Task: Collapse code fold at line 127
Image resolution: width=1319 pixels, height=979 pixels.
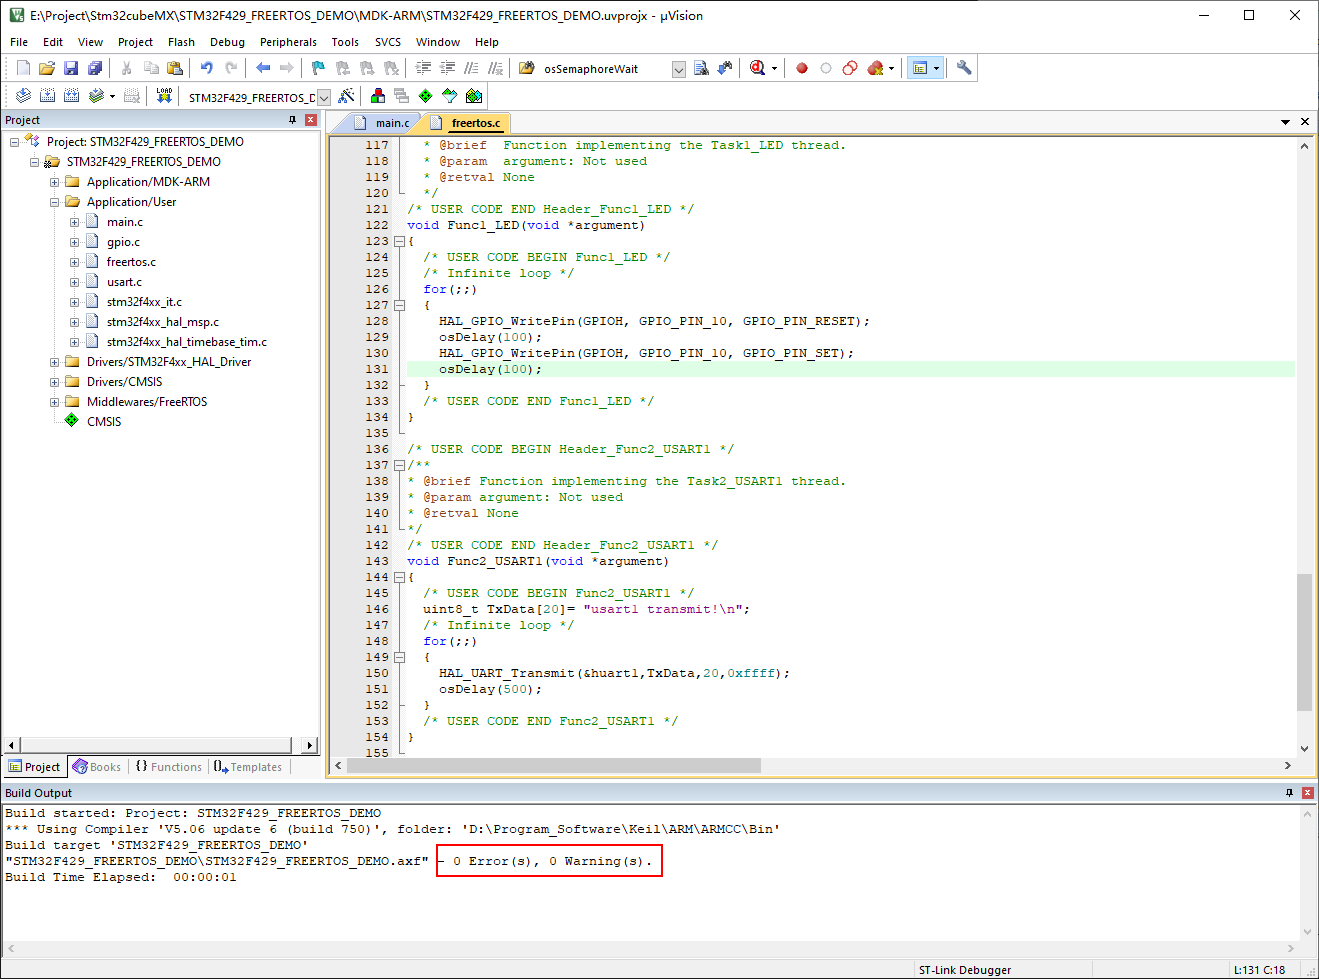Action: [x=399, y=305]
